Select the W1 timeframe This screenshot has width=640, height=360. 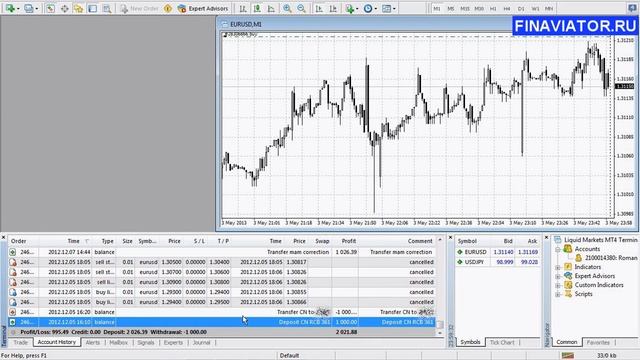pyautogui.click(x=535, y=9)
